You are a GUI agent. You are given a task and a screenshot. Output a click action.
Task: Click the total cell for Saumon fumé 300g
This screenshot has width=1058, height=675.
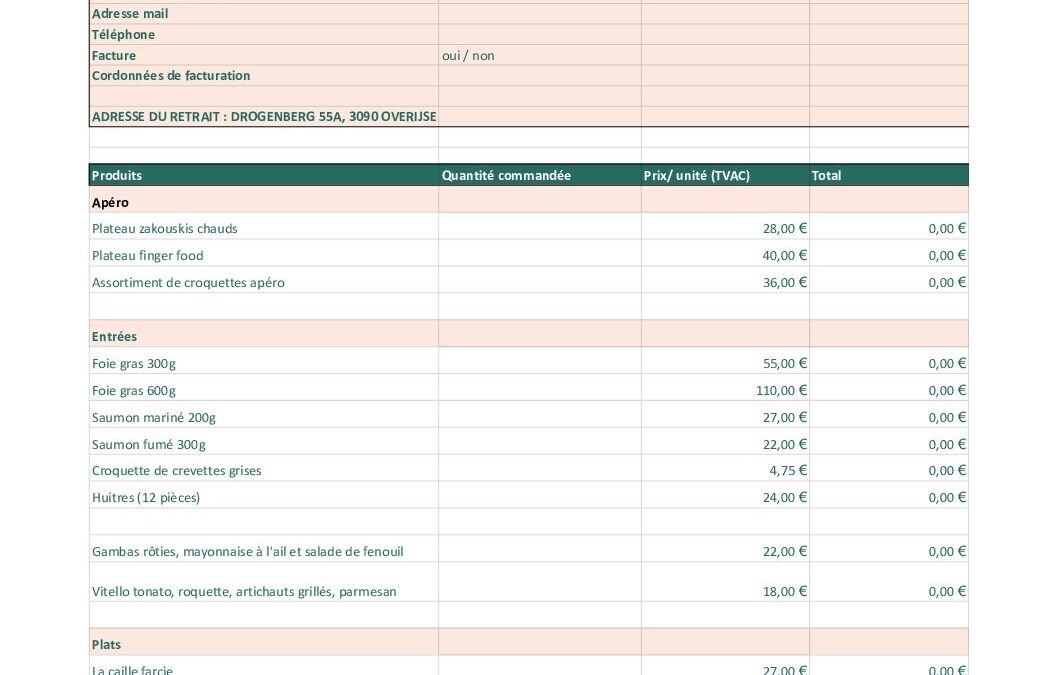pos(888,444)
